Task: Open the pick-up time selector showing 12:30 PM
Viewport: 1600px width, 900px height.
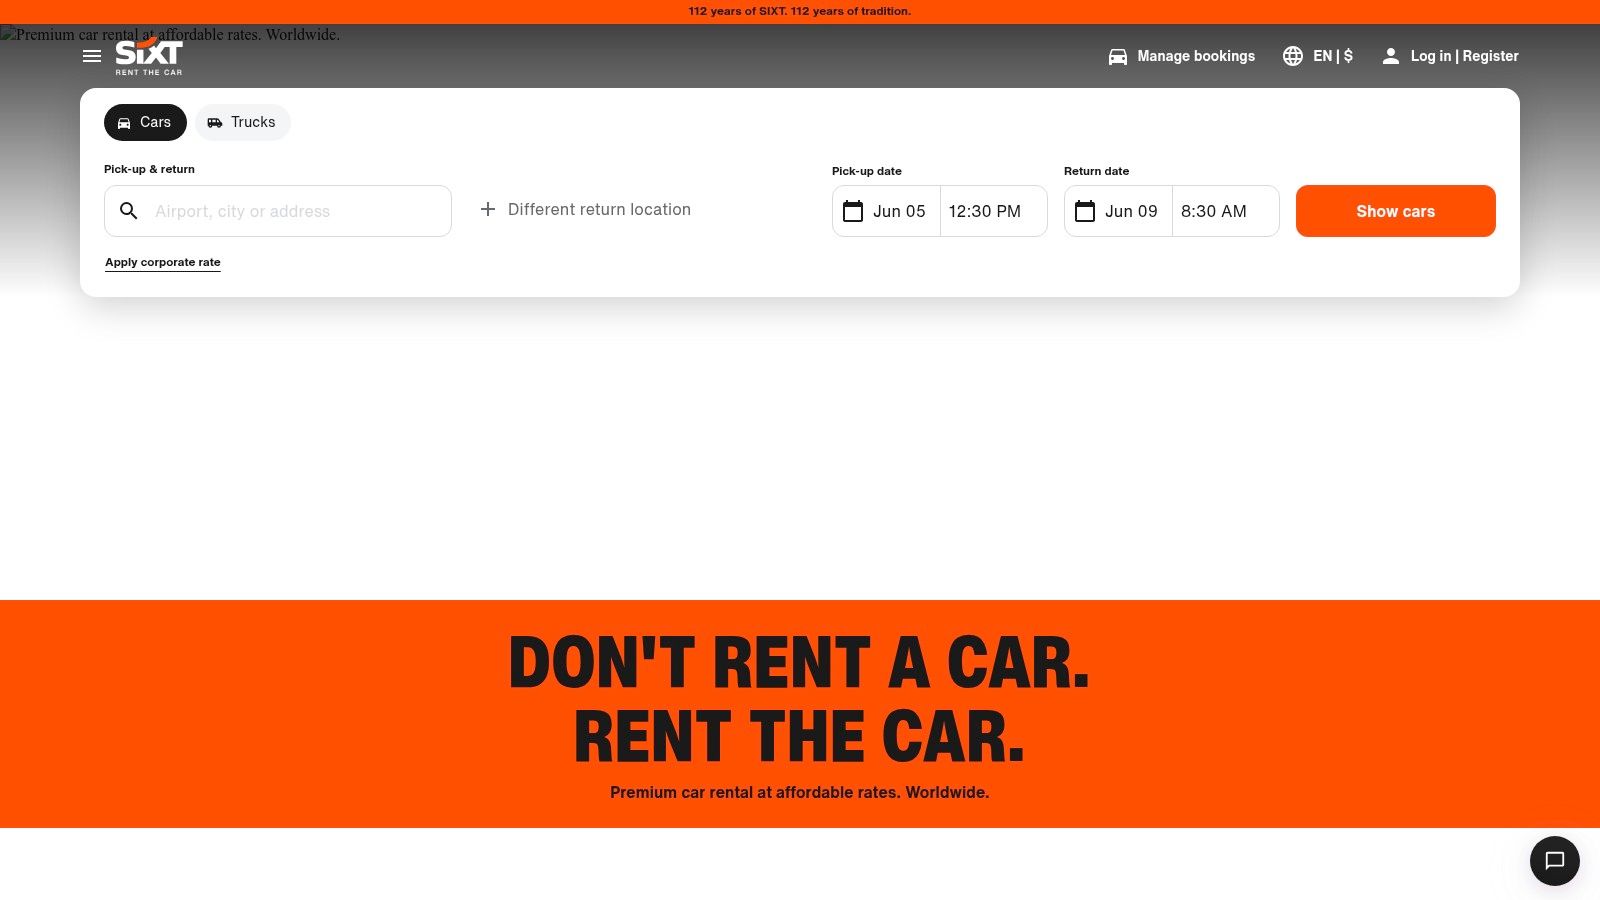Action: pos(985,211)
